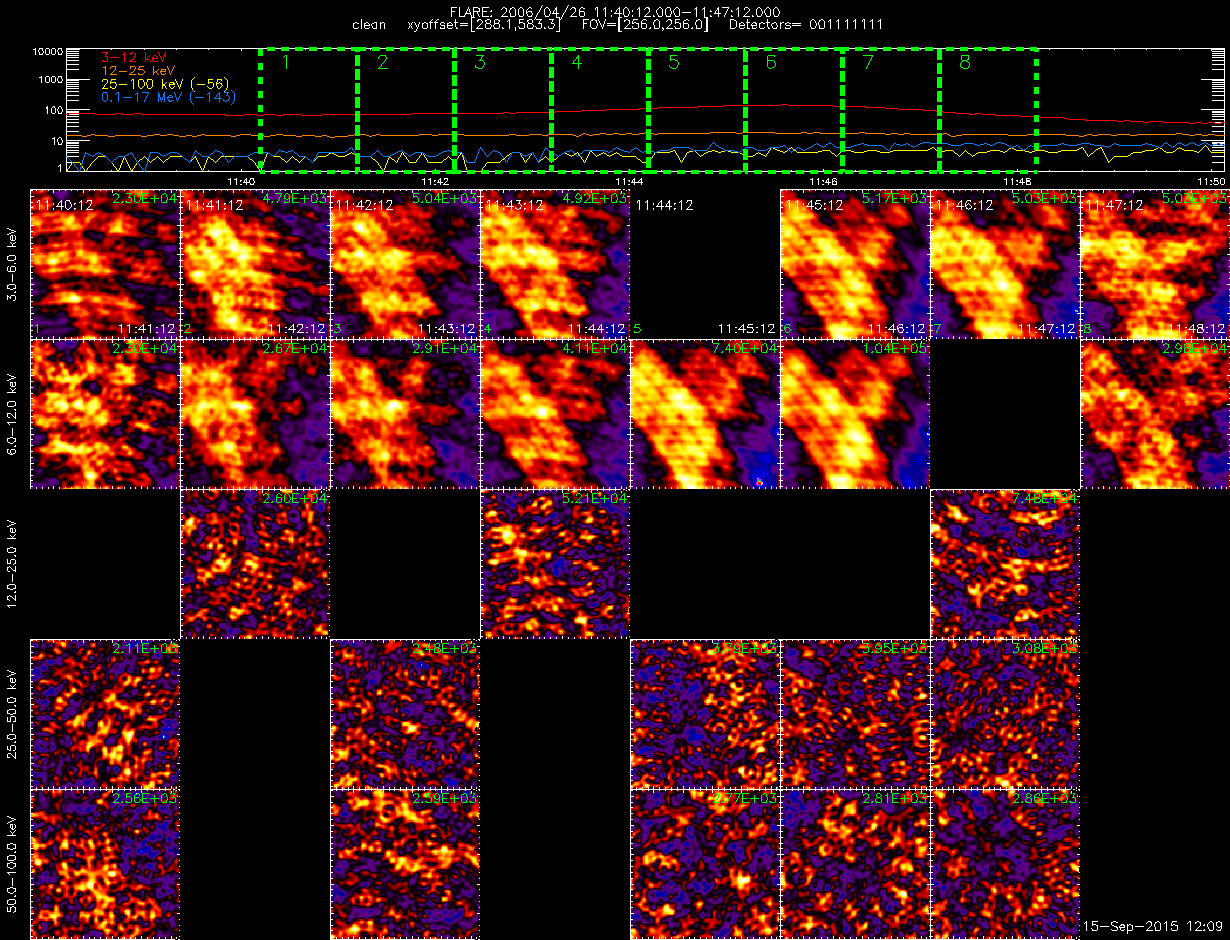Image resolution: width=1230 pixels, height=940 pixels.
Task: Select the 3-6 keV image starting 11:41:12
Action: point(256,264)
